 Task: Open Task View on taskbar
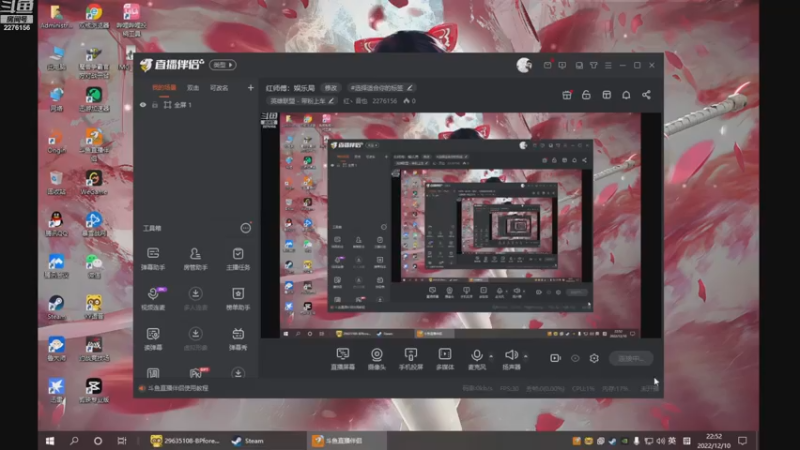(121, 441)
